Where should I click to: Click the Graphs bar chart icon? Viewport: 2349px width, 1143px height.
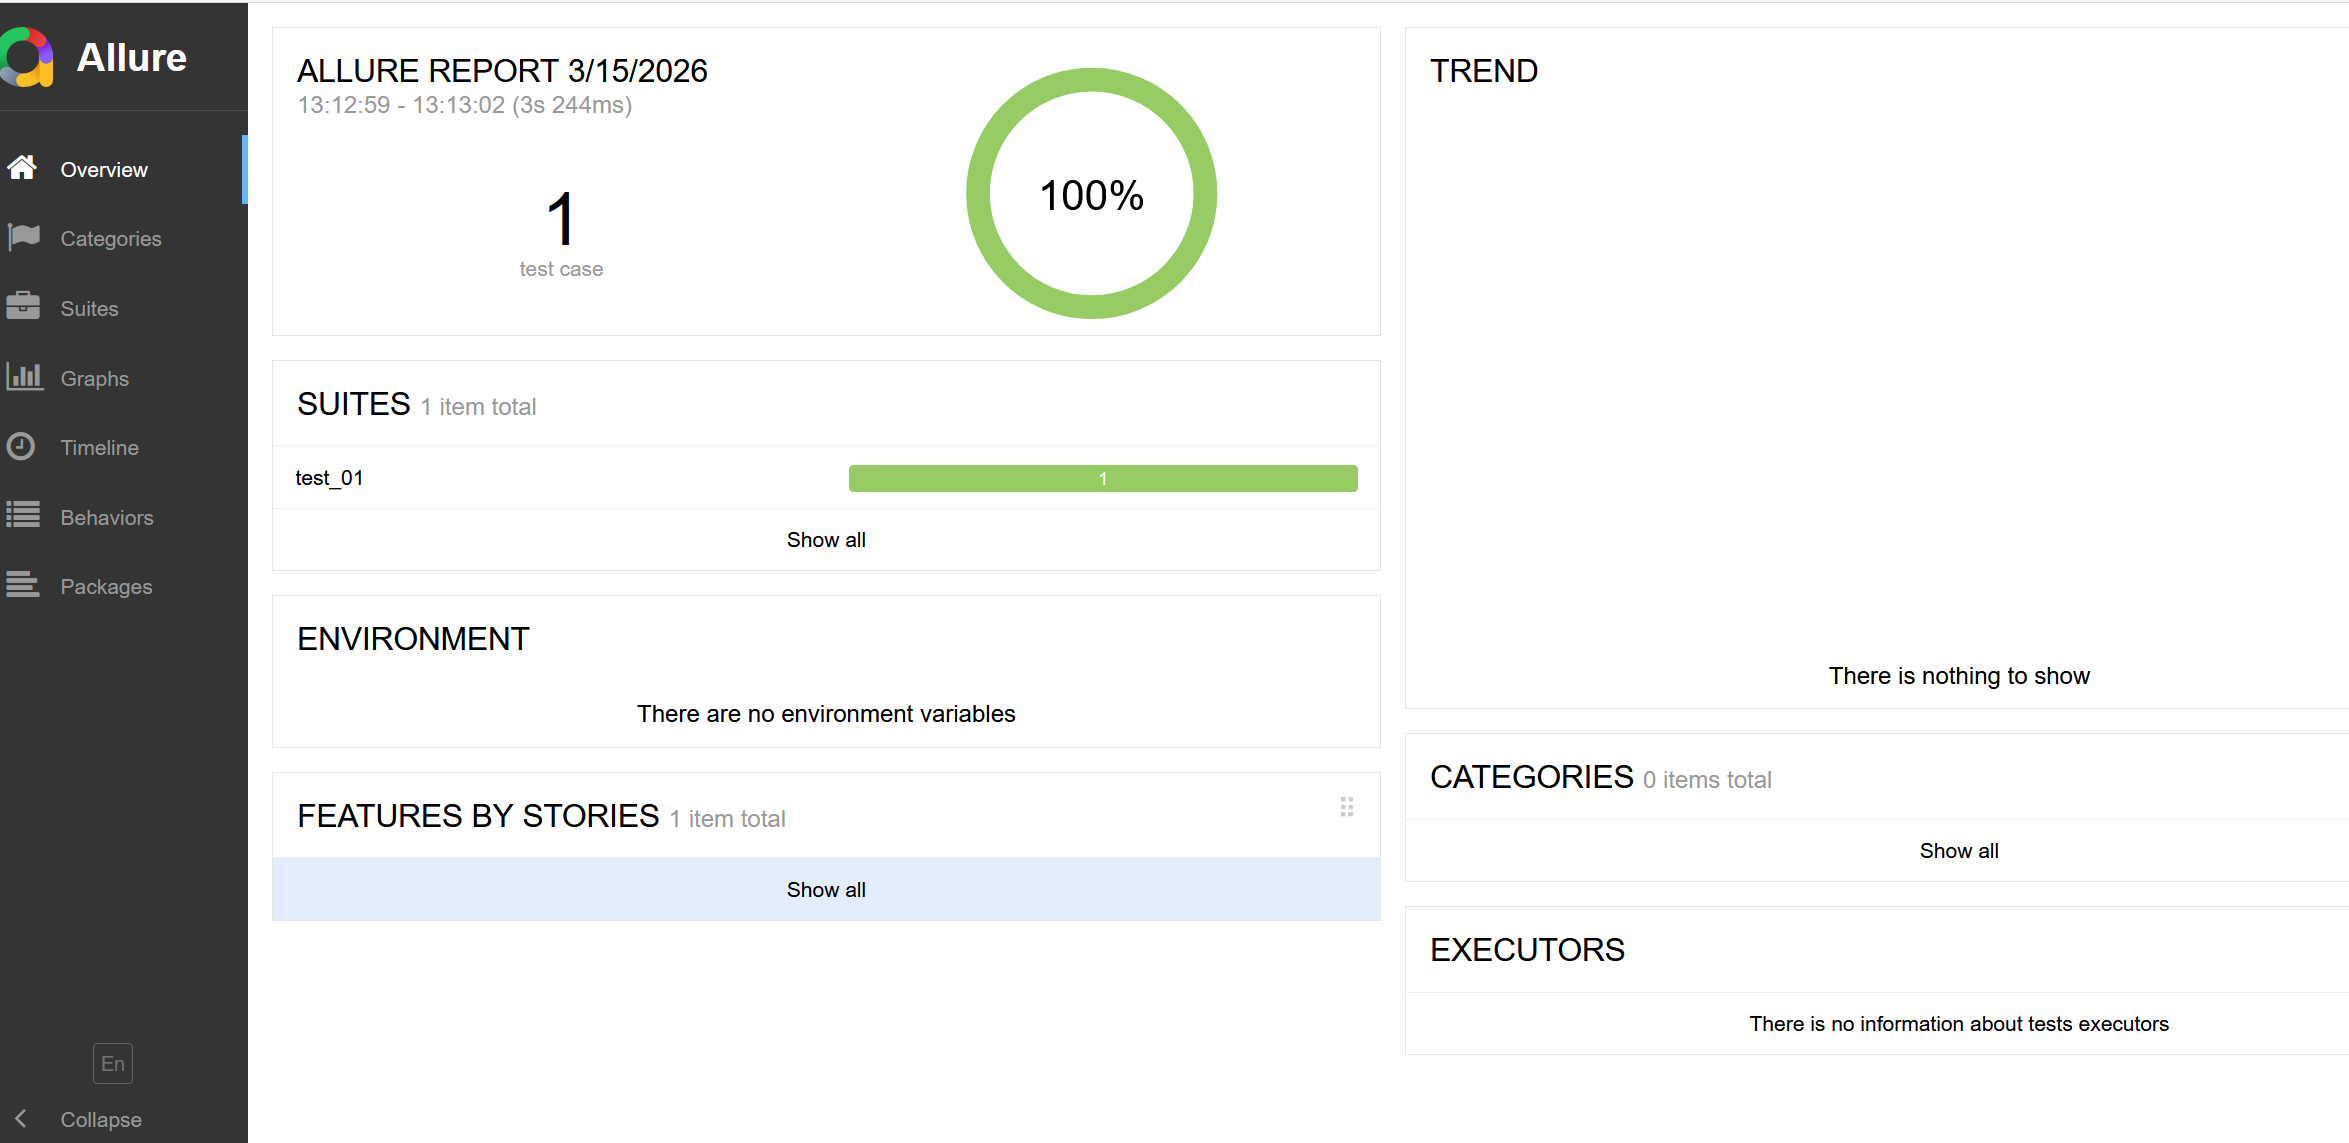coord(24,377)
